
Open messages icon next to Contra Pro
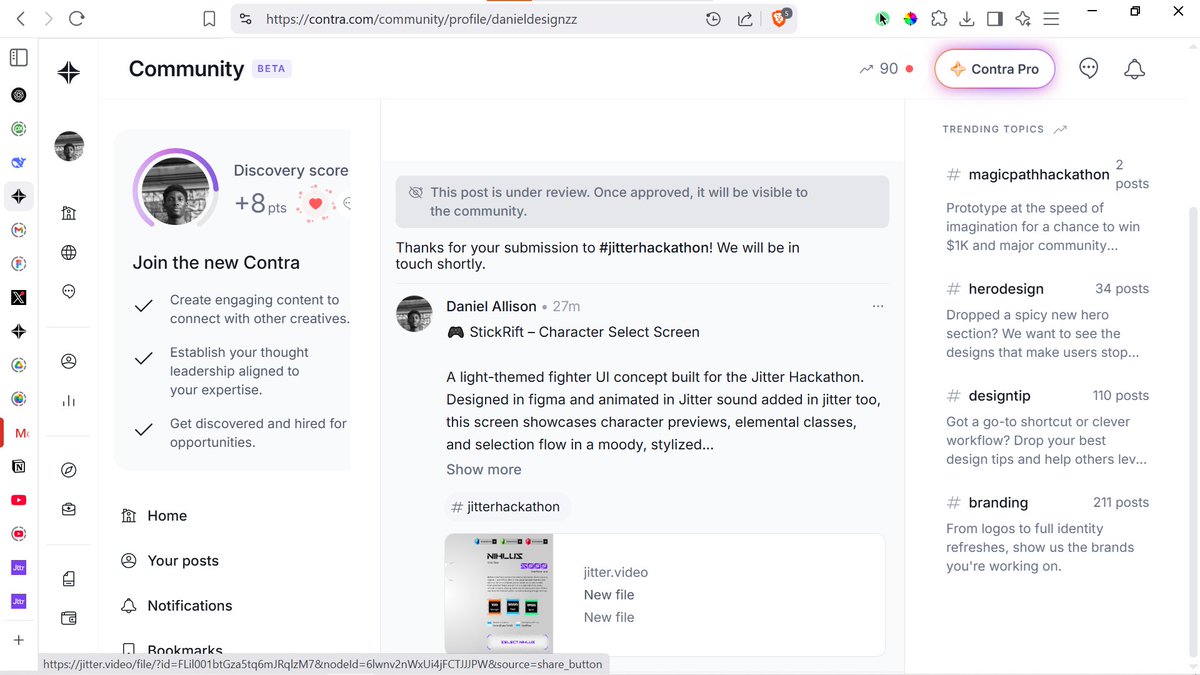click(1089, 69)
